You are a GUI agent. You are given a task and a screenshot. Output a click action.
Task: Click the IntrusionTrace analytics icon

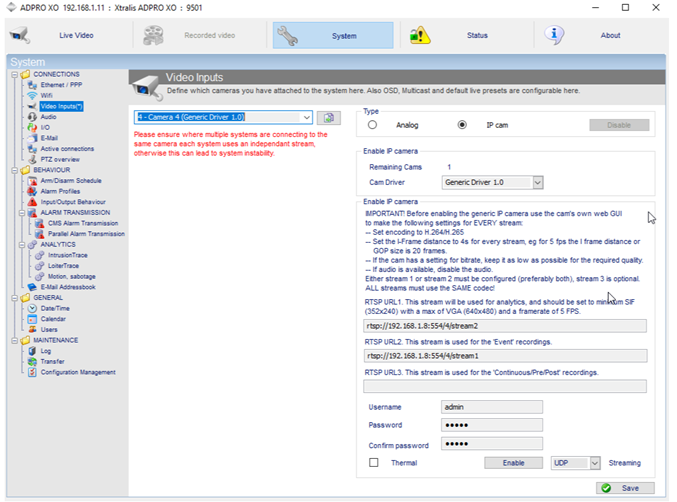click(x=39, y=255)
